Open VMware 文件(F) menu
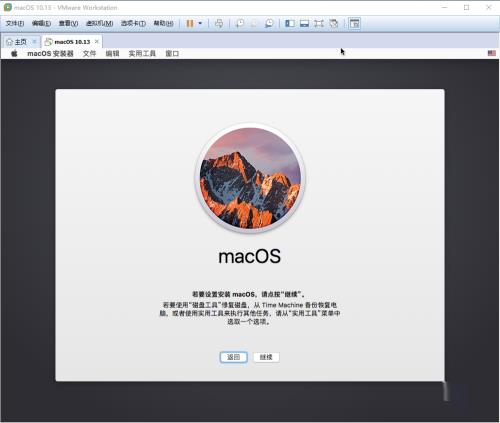This screenshot has height=423, width=500. 15,23
